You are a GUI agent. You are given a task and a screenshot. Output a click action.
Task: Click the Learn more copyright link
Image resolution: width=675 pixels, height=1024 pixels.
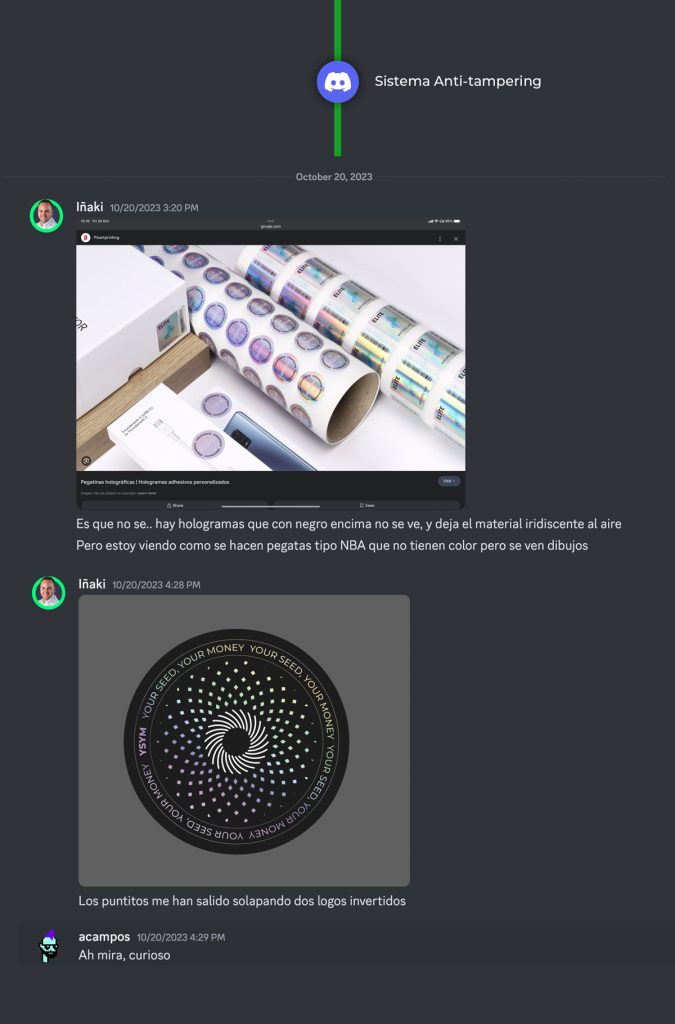(147, 493)
